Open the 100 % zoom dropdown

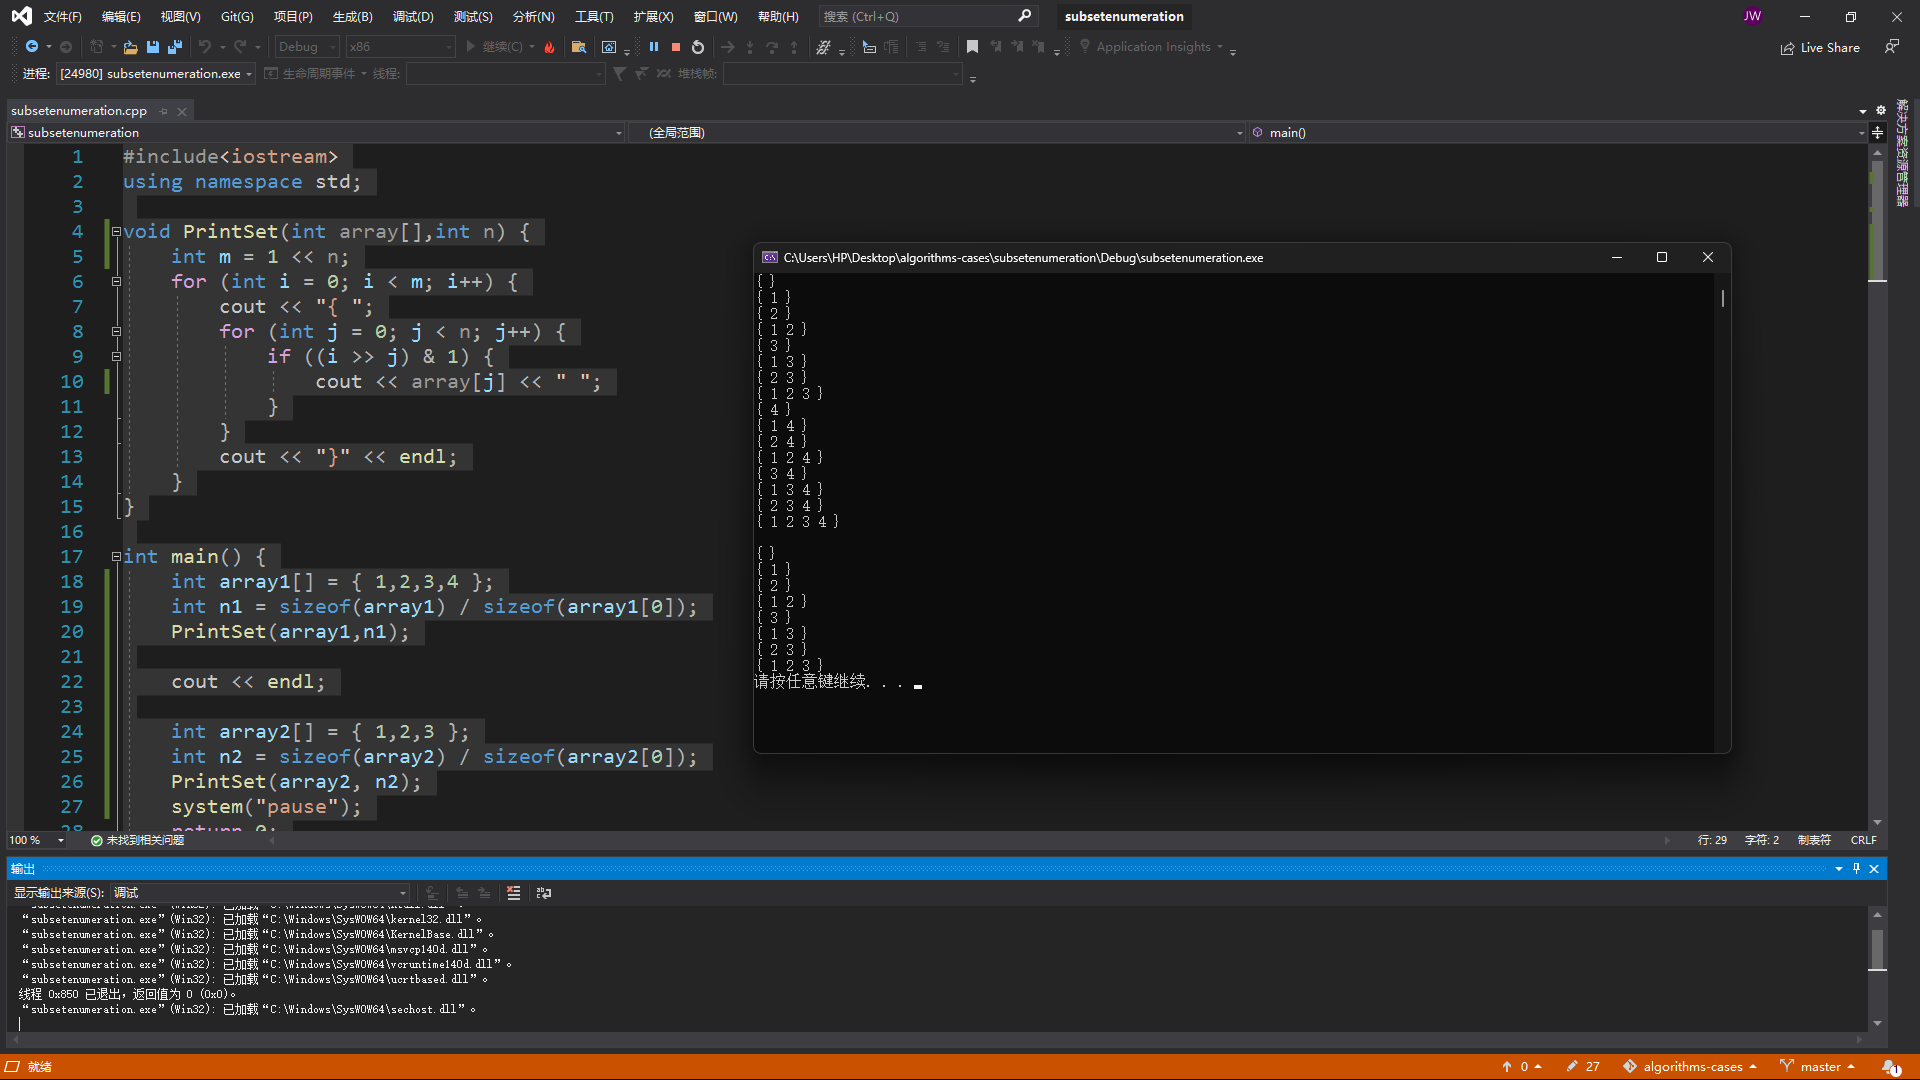37,840
